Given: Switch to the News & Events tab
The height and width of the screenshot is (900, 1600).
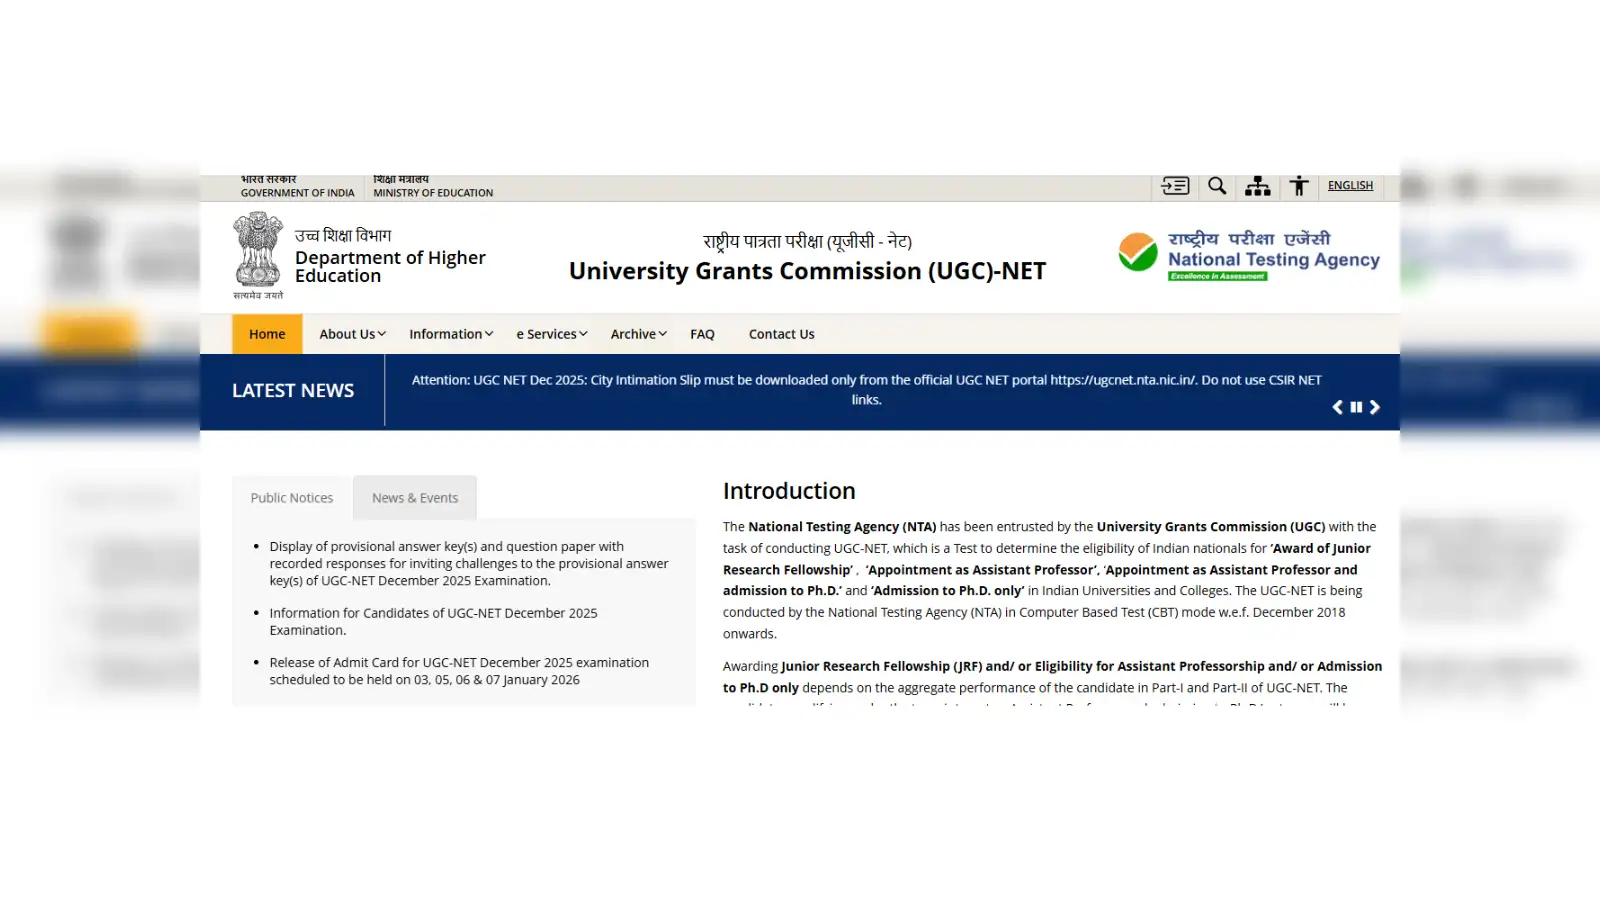Looking at the screenshot, I should 415,498.
